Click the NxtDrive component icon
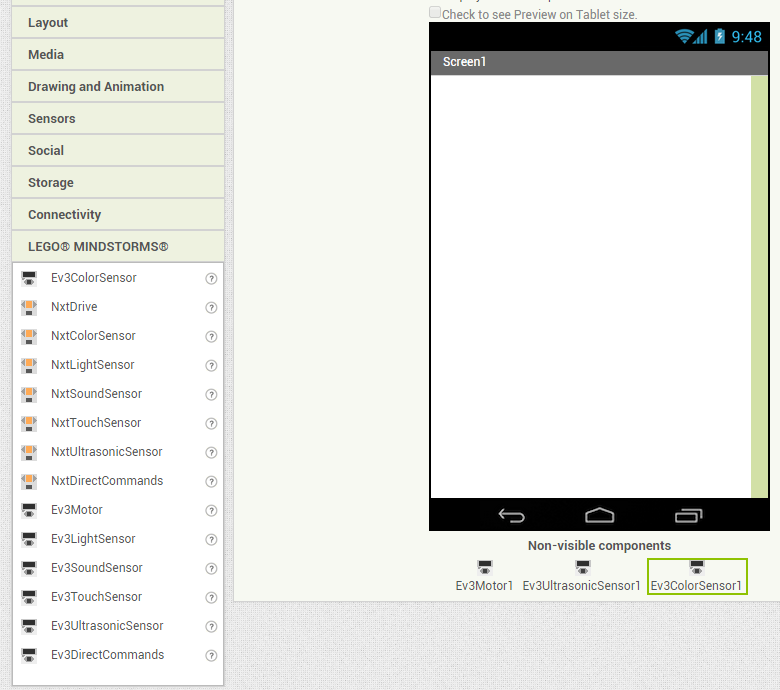The width and height of the screenshot is (780, 690). (x=29, y=307)
